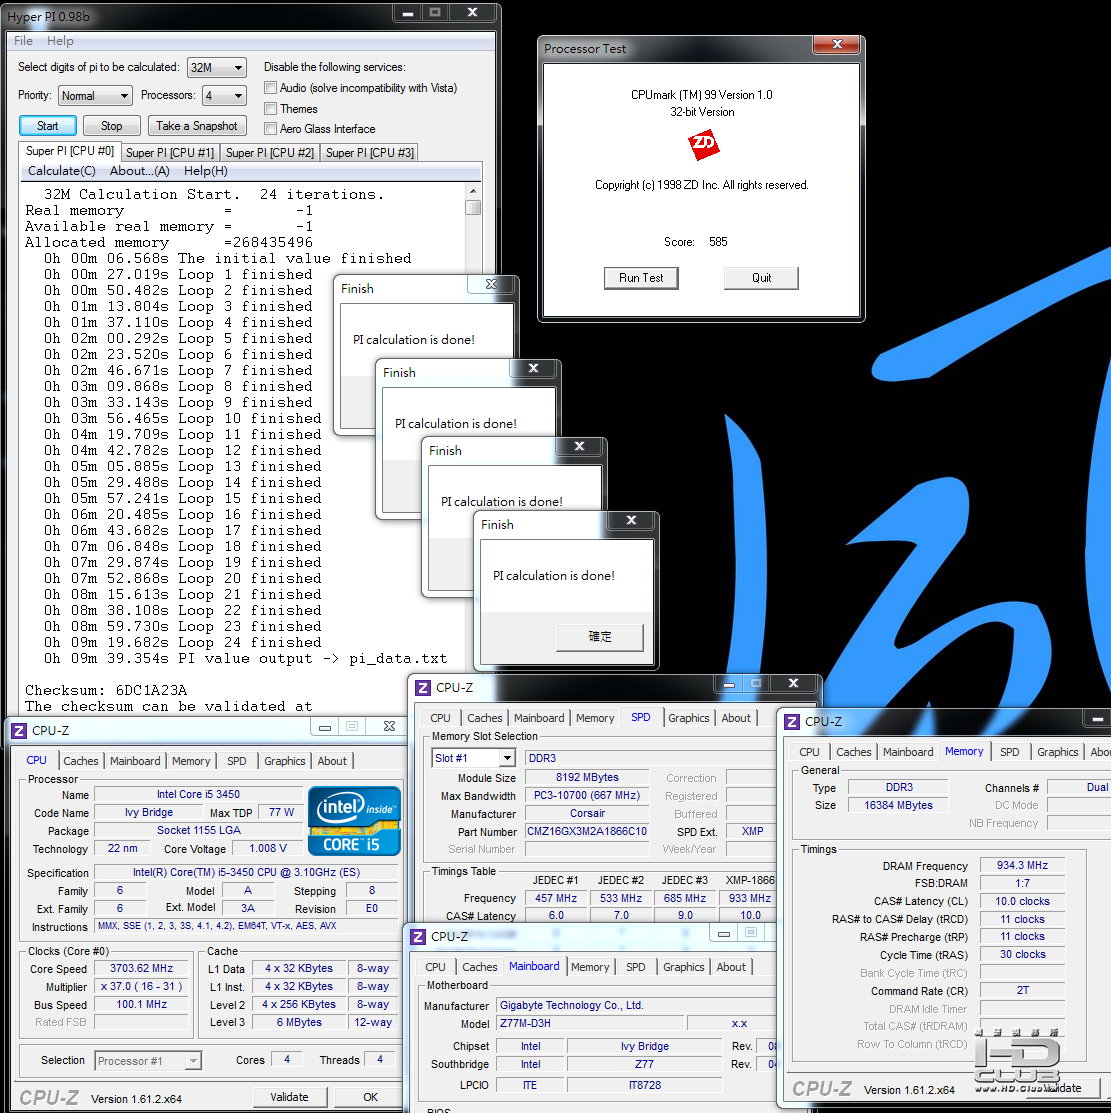Screen dimensions: 1111x1113
Task: Open the Slot #1 memory slot dropdown
Action: 473,758
